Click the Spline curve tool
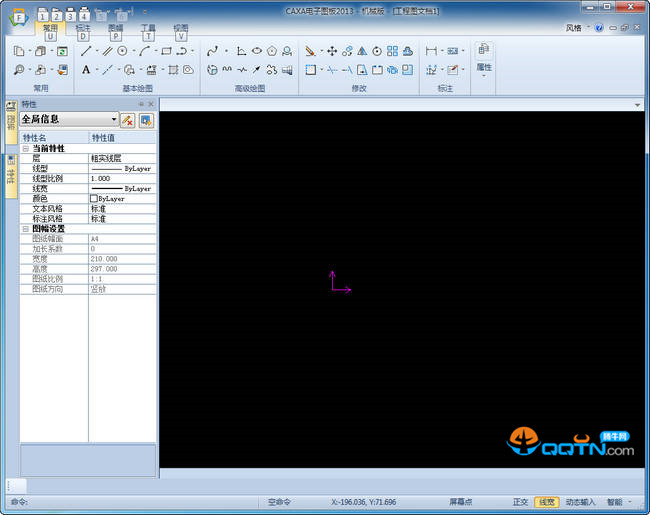The height and width of the screenshot is (515, 650). 212,51
